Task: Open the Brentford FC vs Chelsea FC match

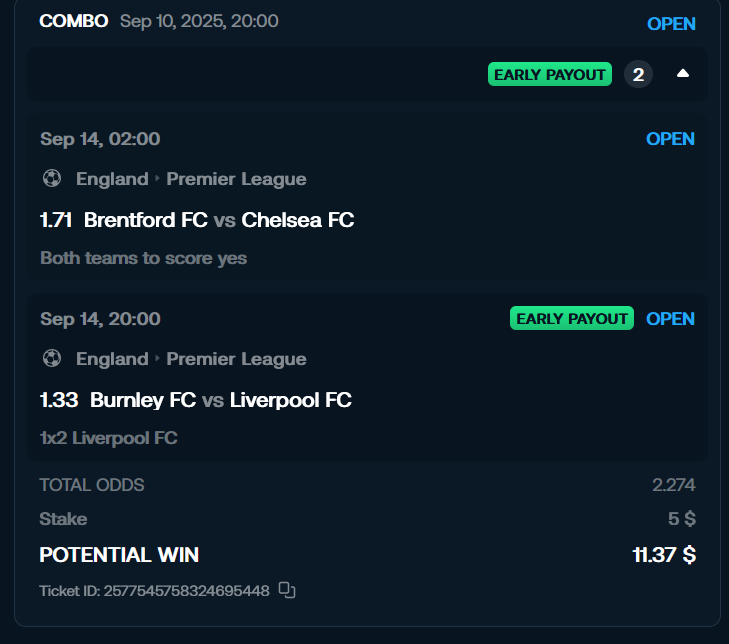Action: pos(219,220)
